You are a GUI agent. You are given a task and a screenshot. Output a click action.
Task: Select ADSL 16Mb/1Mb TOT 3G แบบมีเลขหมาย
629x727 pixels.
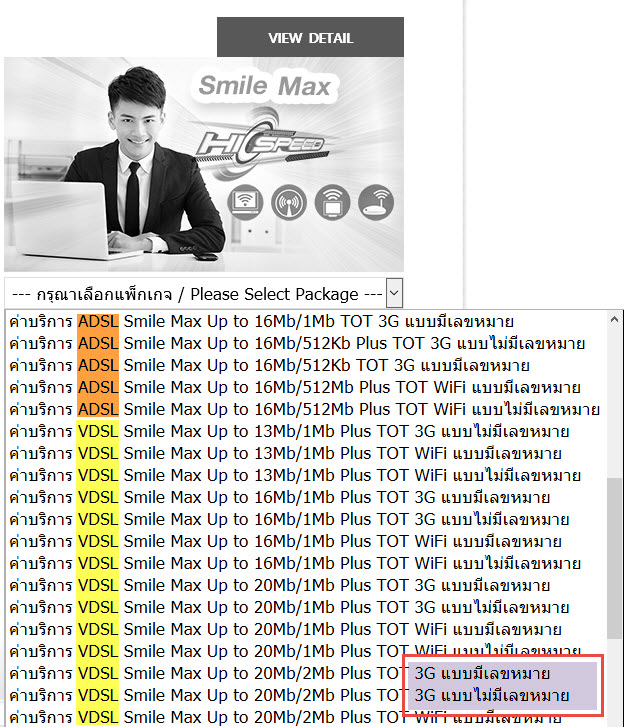click(x=306, y=321)
